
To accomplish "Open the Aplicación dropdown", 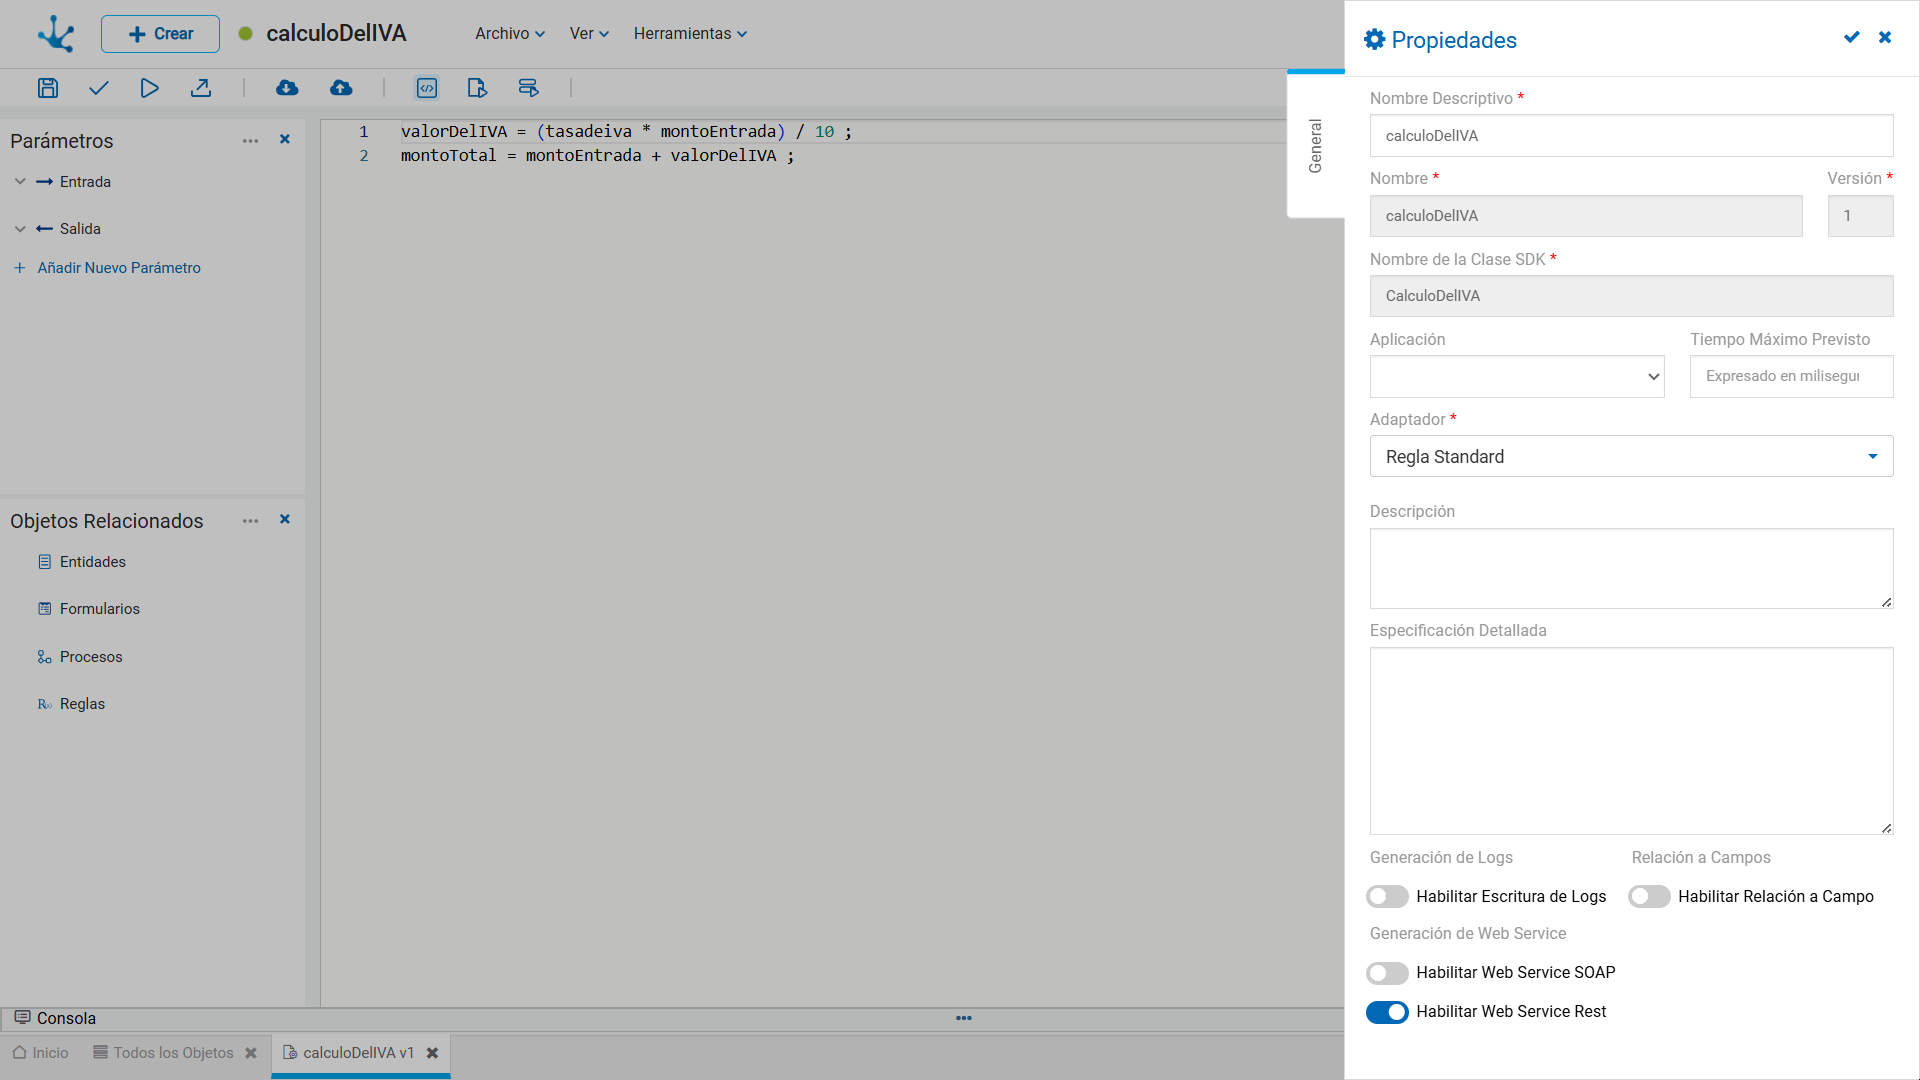I will click(x=1517, y=377).
